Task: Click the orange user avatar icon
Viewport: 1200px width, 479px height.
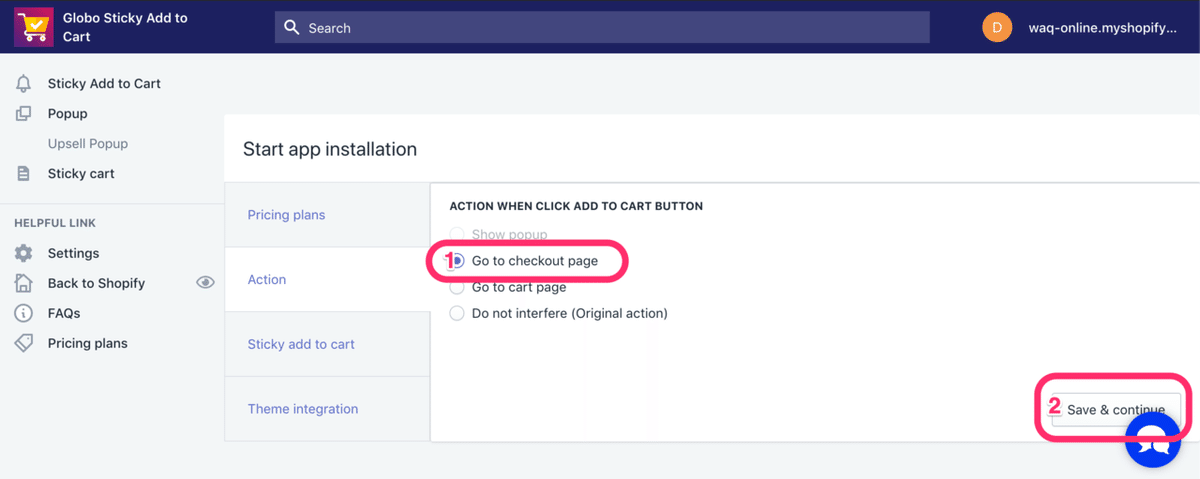Action: (x=997, y=28)
